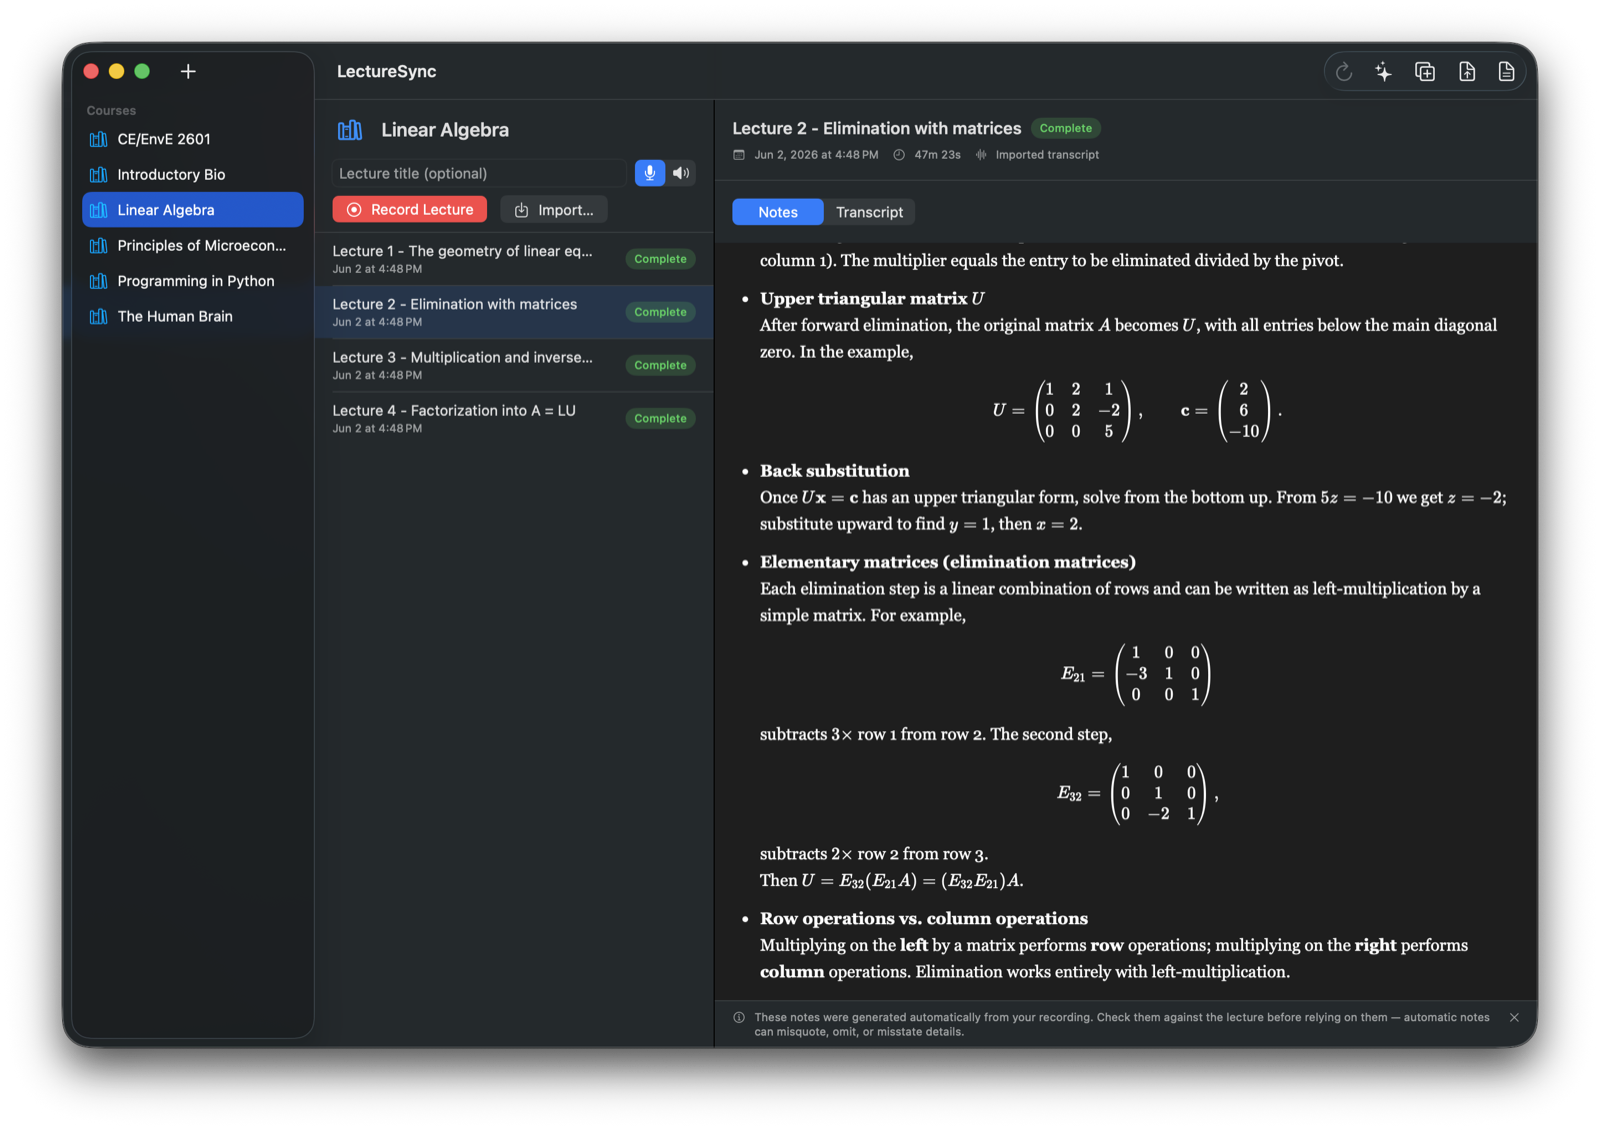Click the info icon in the notice banner
Screen dimensions: 1600x1130
739,1018
